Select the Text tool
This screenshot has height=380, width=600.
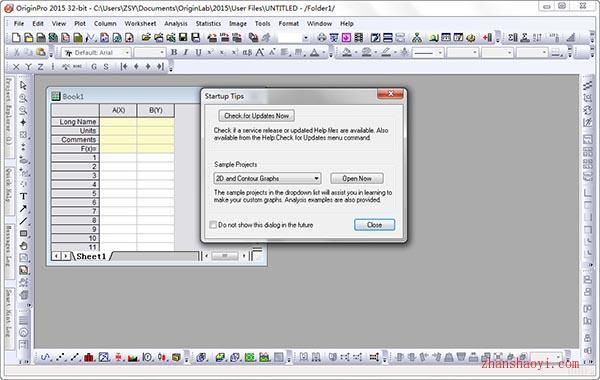click(x=23, y=196)
